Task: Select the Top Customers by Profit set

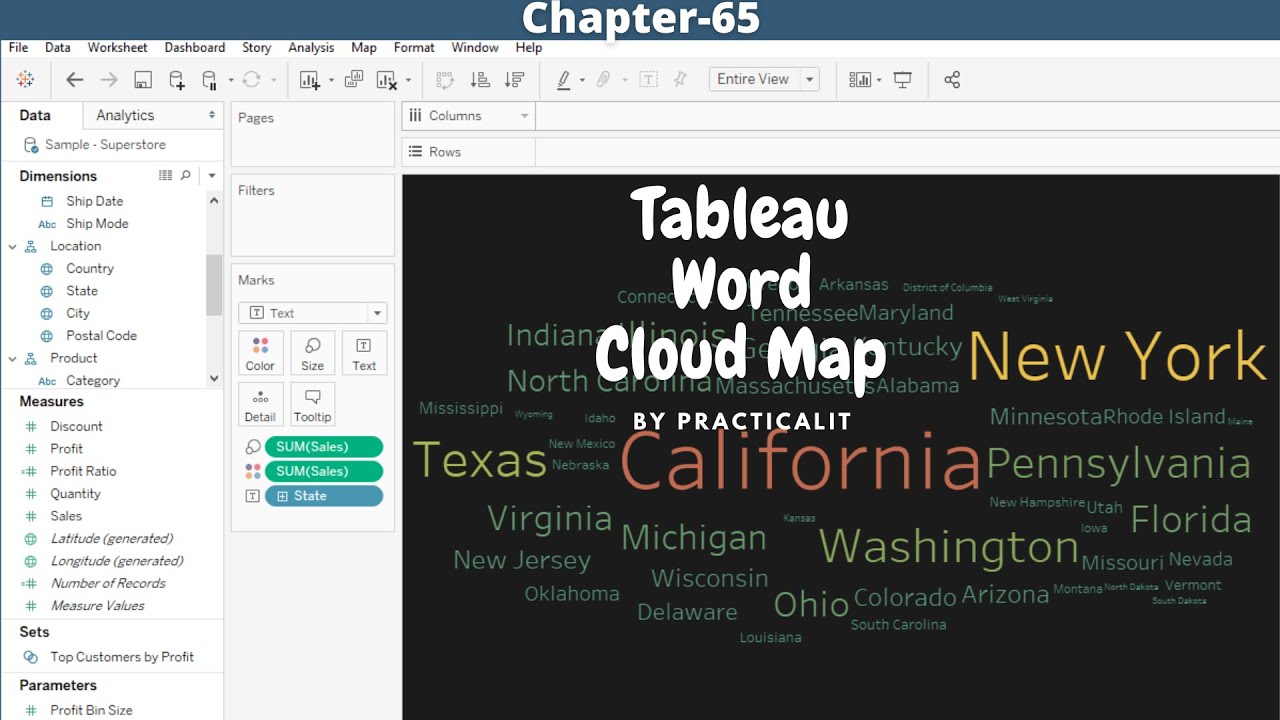Action: point(122,657)
